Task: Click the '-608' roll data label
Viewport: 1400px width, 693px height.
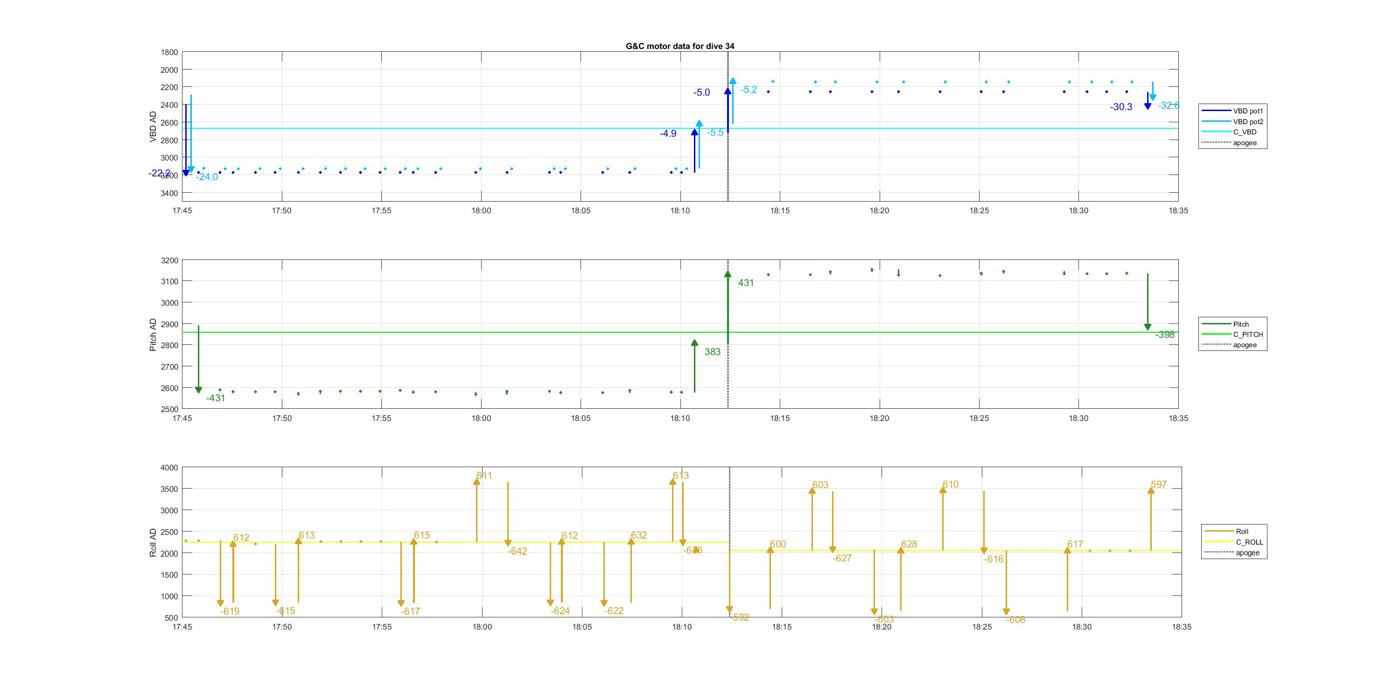Action: pos(1016,620)
